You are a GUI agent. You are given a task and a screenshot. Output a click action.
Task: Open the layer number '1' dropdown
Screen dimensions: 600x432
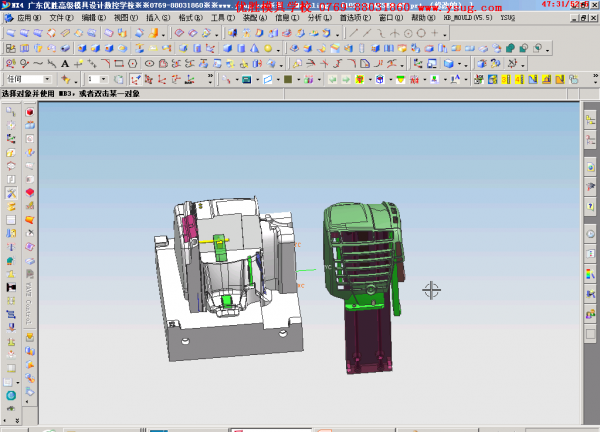[104, 79]
